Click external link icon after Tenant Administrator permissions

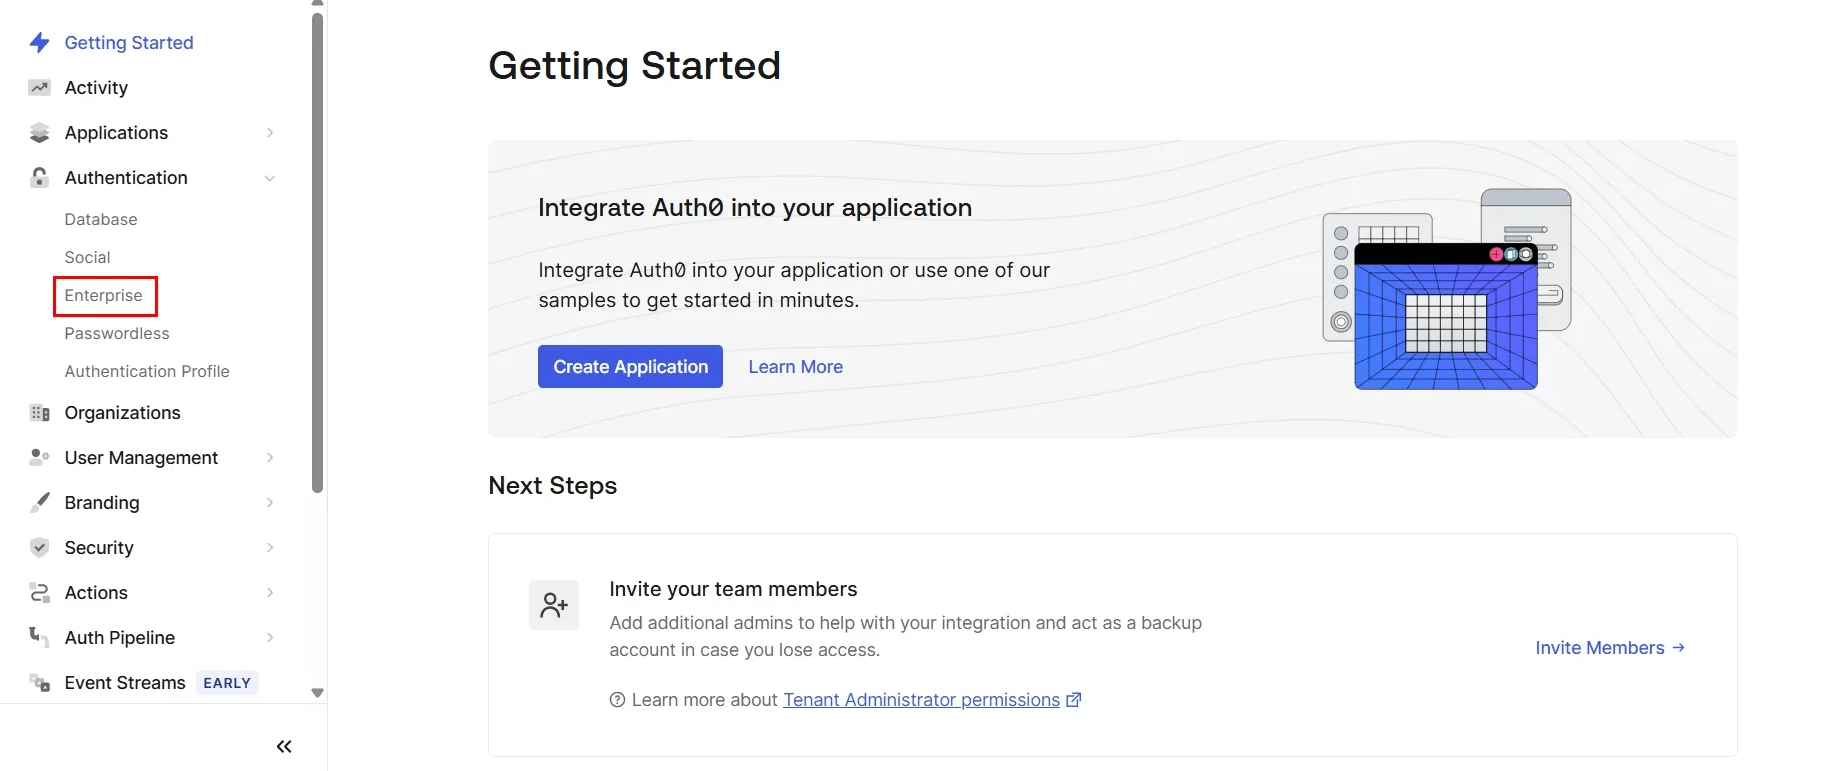1074,700
